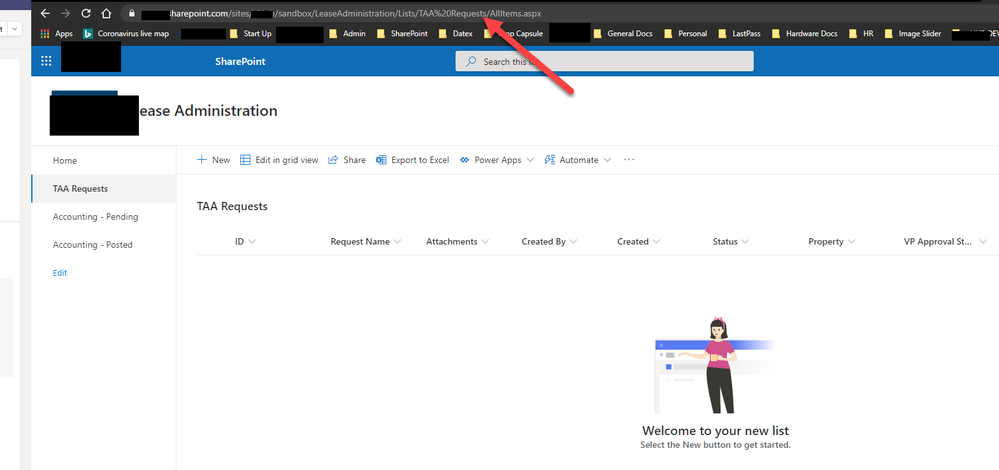Open the Created column menu
Screen dimensions: 999x470
pyautogui.click(x=639, y=241)
